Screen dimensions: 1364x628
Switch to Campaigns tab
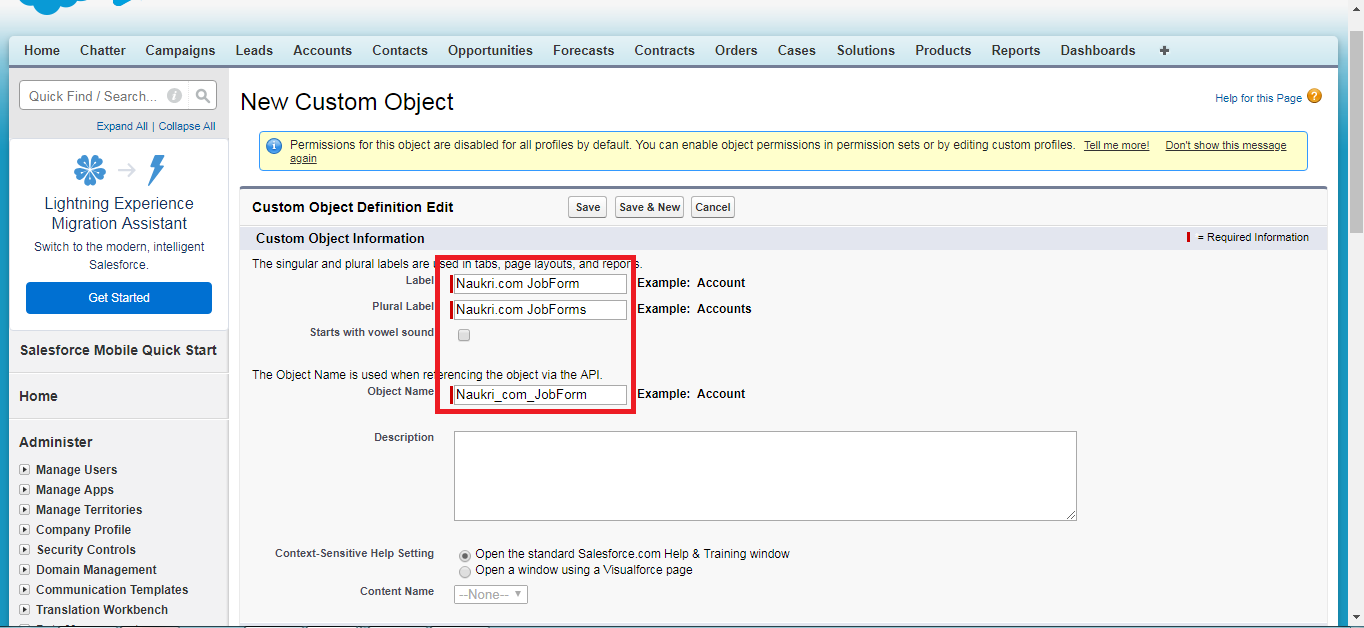[x=180, y=50]
